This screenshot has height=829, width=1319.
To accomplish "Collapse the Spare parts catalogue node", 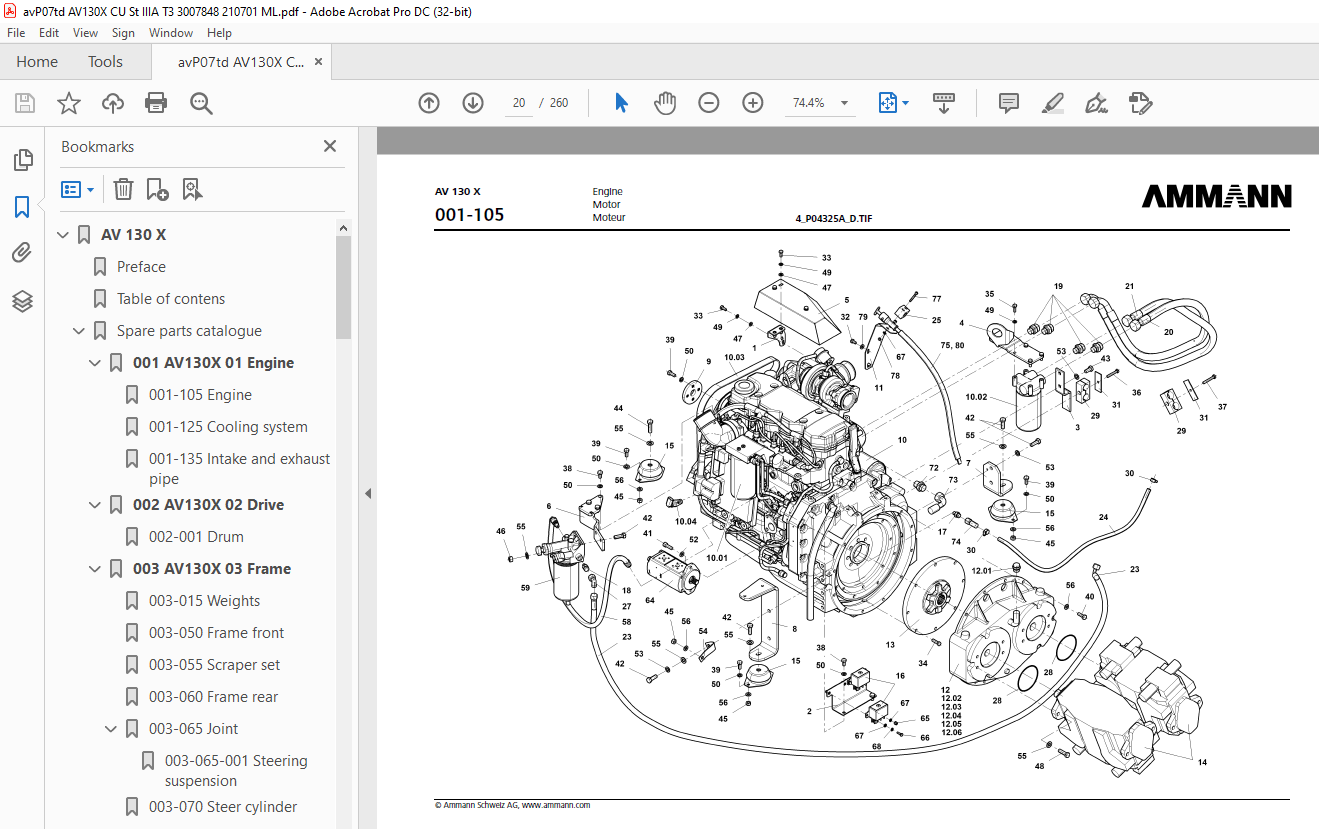I will pyautogui.click(x=79, y=331).
